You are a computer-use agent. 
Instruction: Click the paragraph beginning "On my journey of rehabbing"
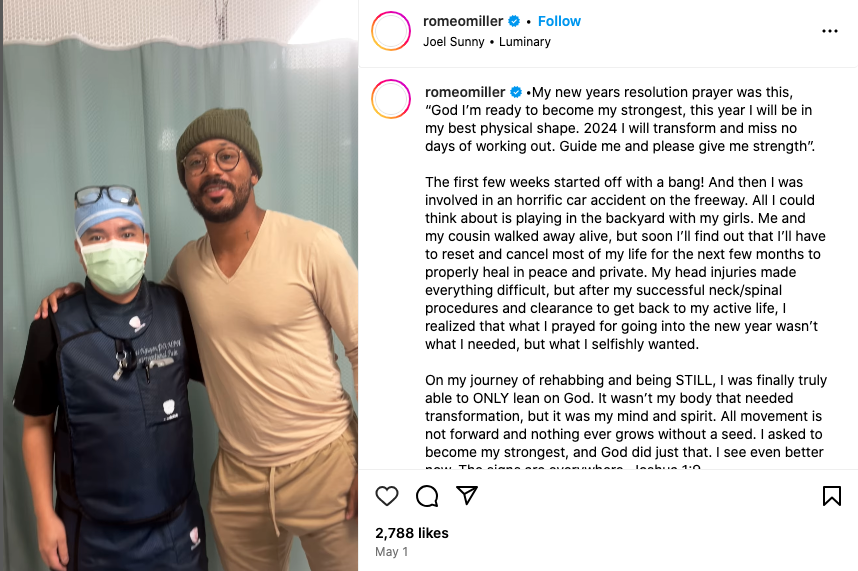click(x=620, y=415)
